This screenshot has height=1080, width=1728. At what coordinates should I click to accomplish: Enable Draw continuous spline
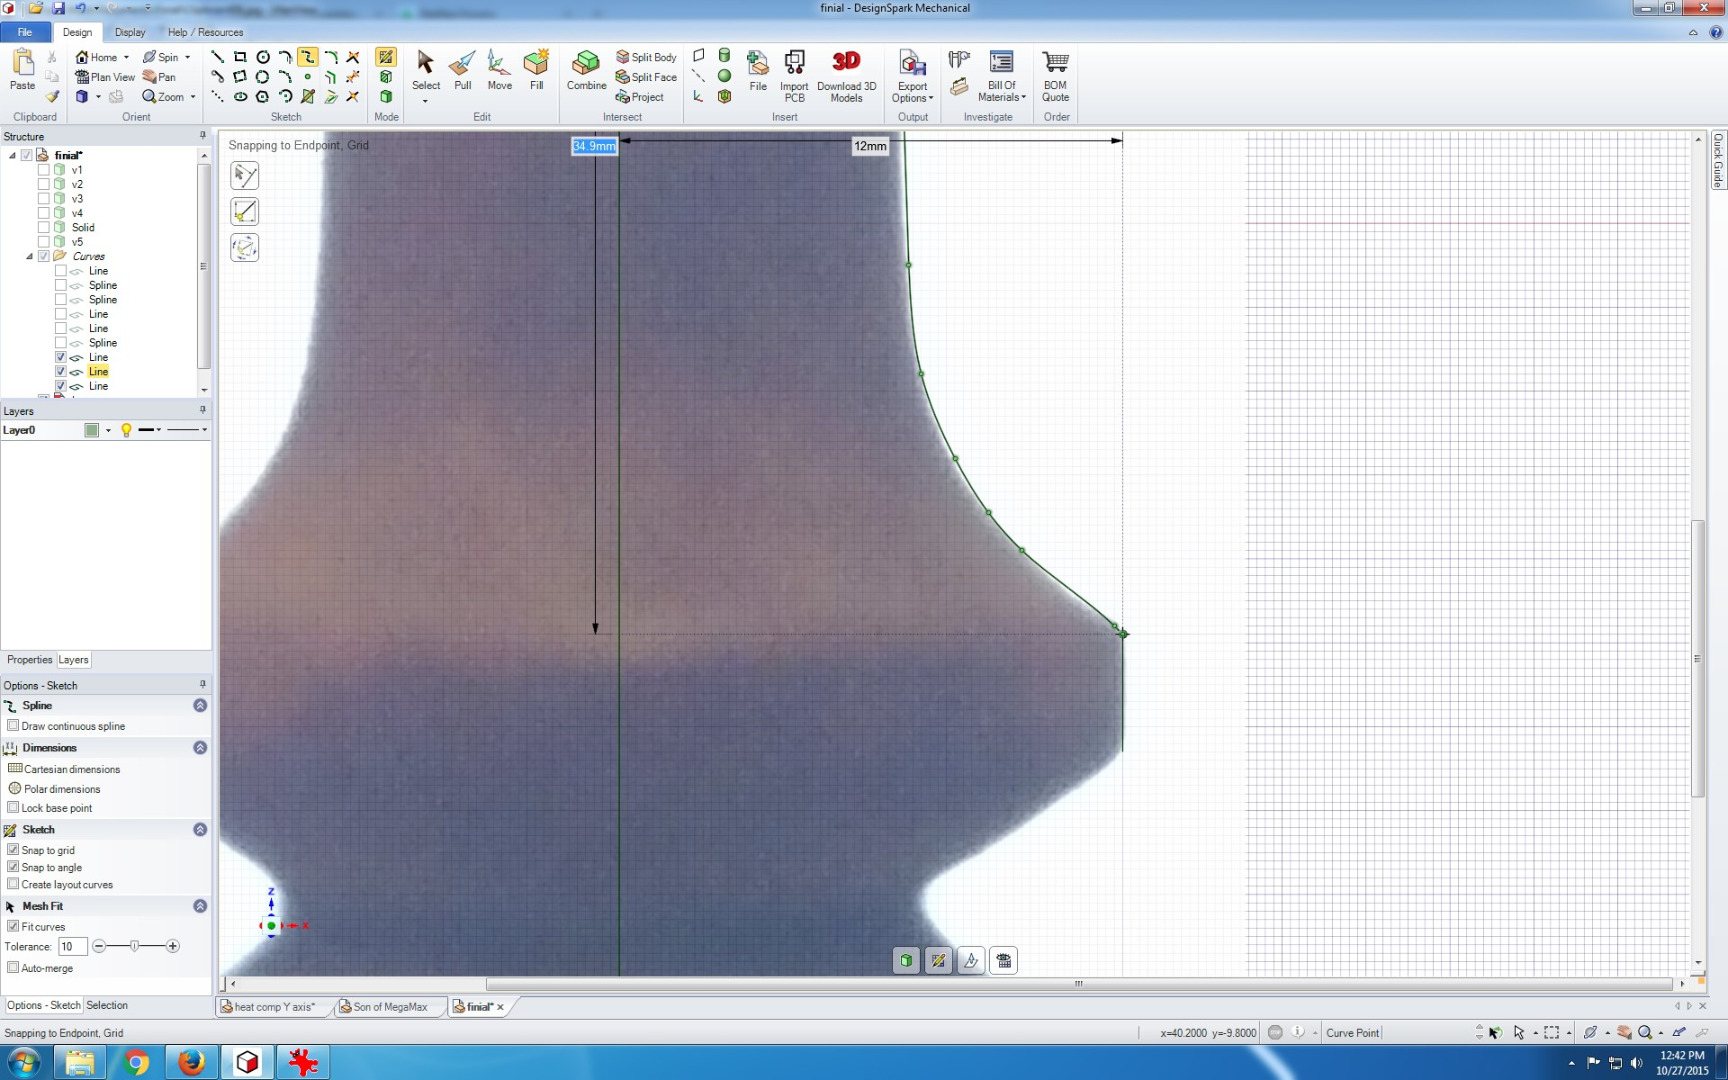point(13,725)
